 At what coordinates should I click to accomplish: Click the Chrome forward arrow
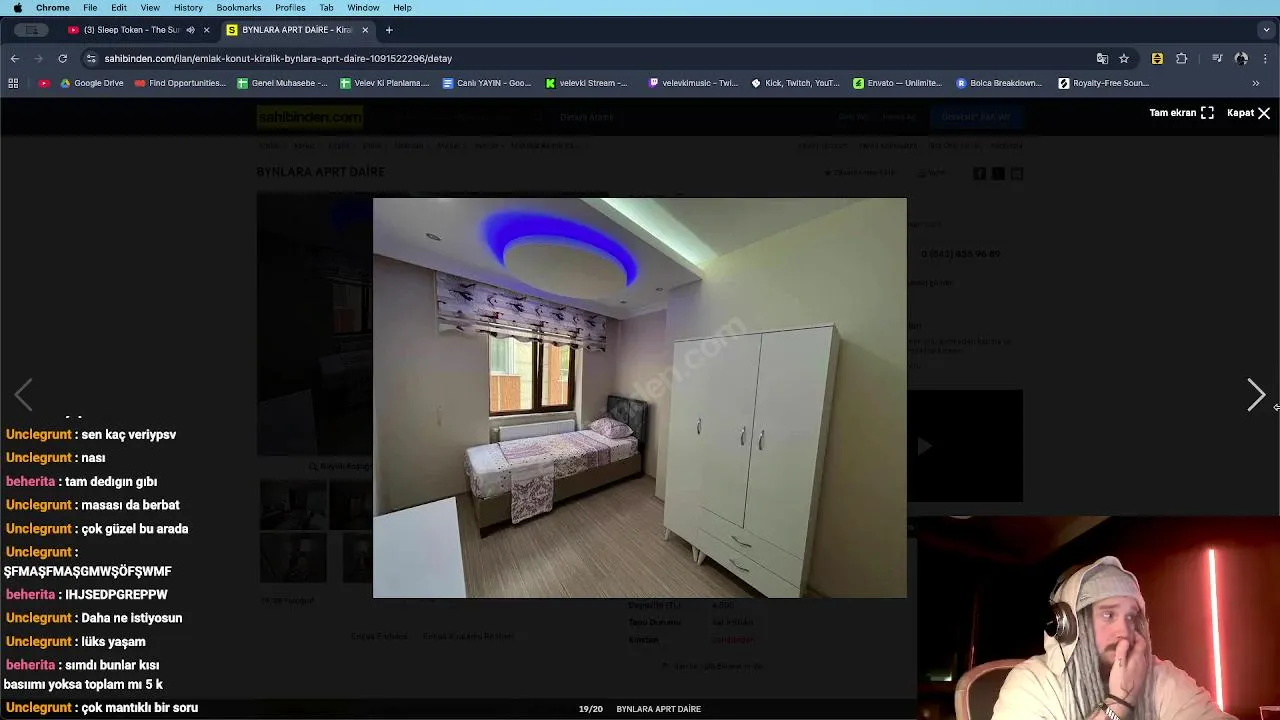point(39,59)
